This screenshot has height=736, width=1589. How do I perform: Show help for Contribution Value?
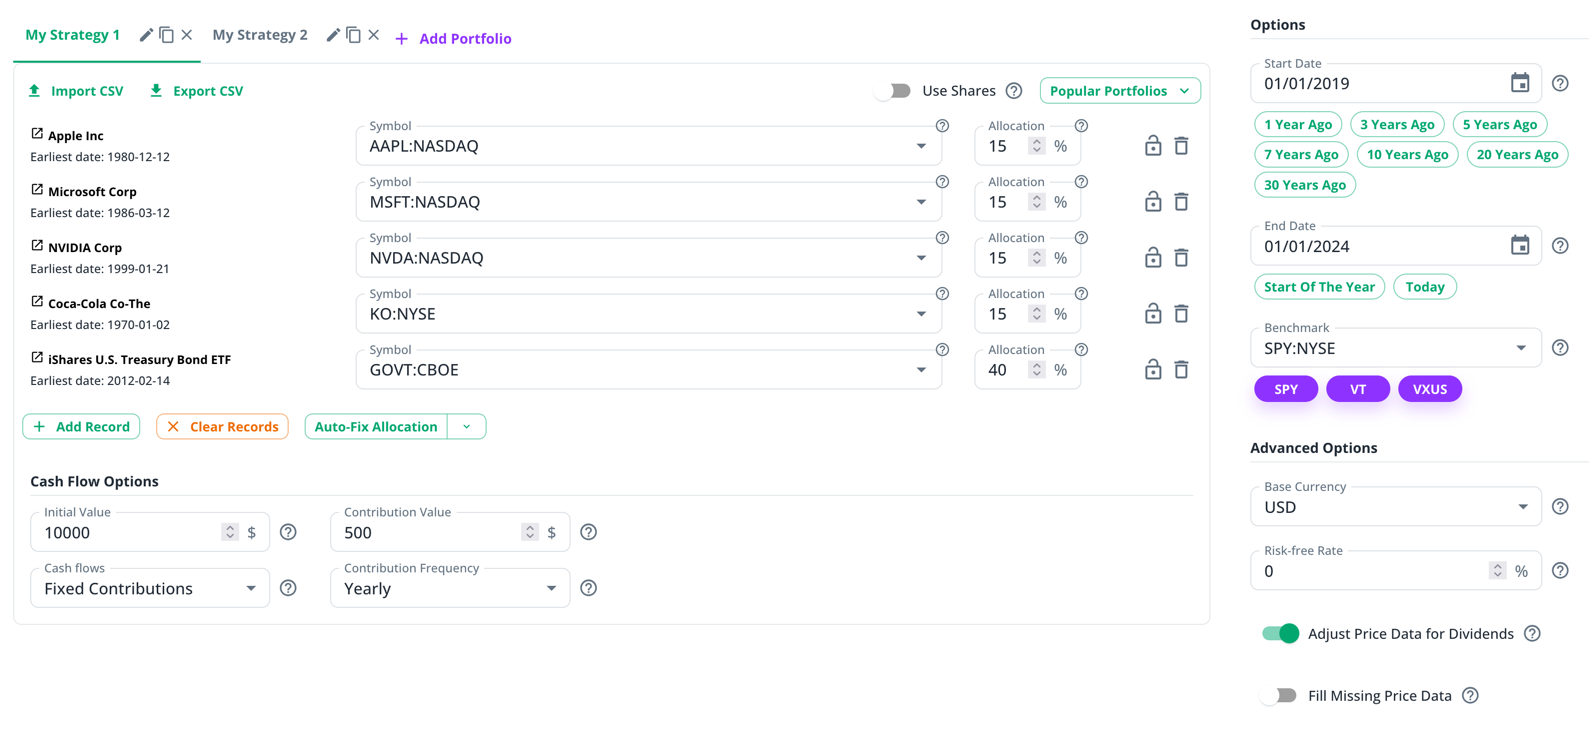(589, 532)
